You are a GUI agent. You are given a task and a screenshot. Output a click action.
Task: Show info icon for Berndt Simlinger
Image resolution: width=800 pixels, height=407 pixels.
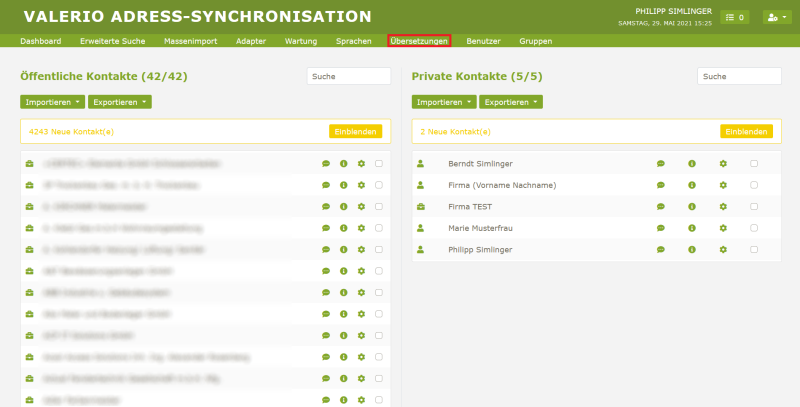692,164
